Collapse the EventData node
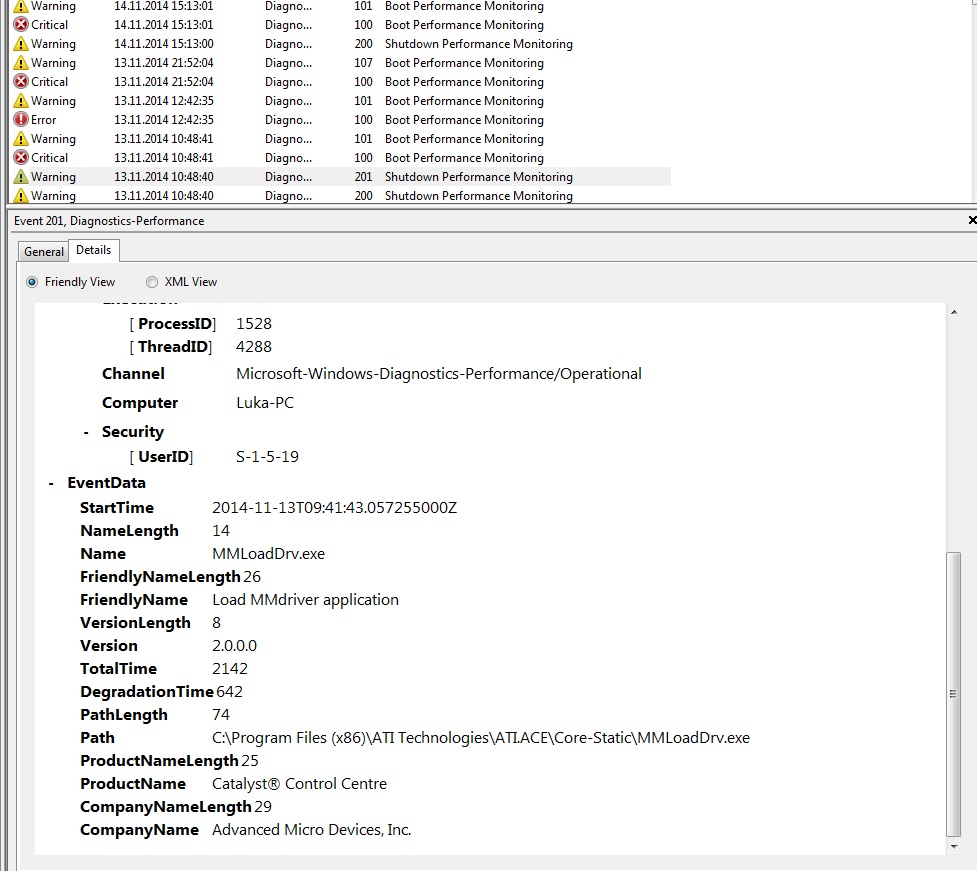 (x=51, y=483)
